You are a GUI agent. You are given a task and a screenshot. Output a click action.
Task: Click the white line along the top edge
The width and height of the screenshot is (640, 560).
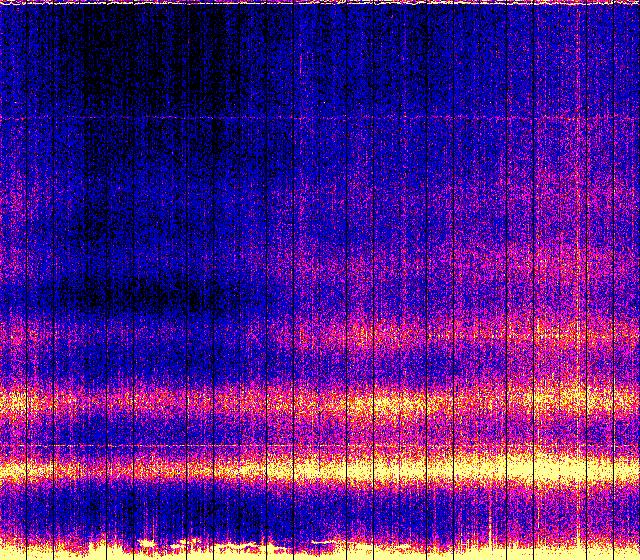(320, 3)
